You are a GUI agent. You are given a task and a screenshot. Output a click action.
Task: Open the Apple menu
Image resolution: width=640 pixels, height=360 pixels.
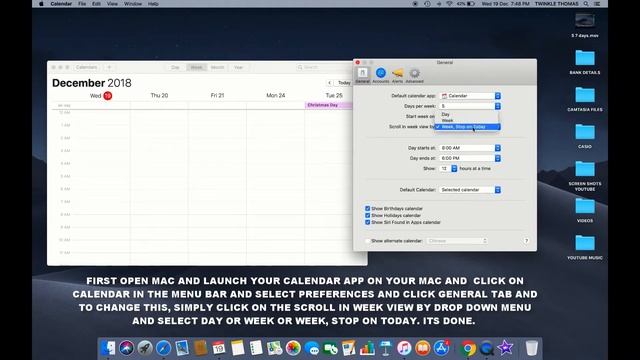(41, 4)
